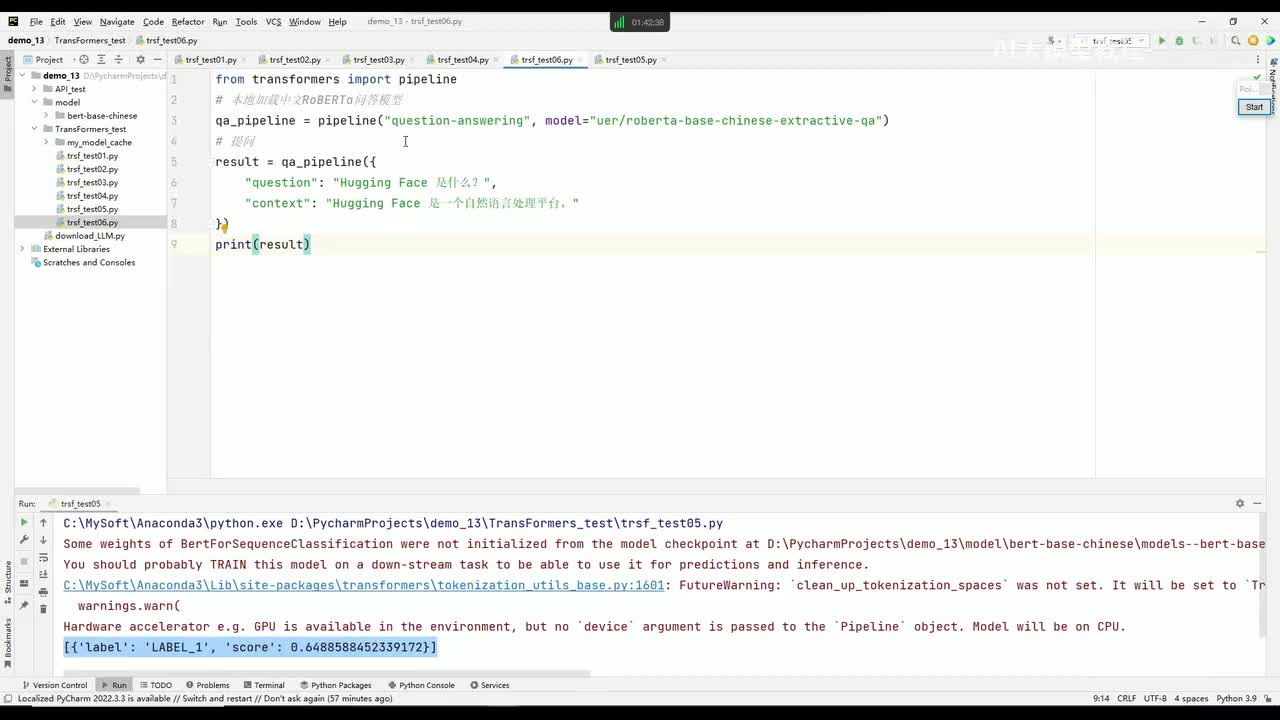Screen dimensions: 1280x720
Task: Collapse the demo_13 project root
Action: (x=22, y=75)
